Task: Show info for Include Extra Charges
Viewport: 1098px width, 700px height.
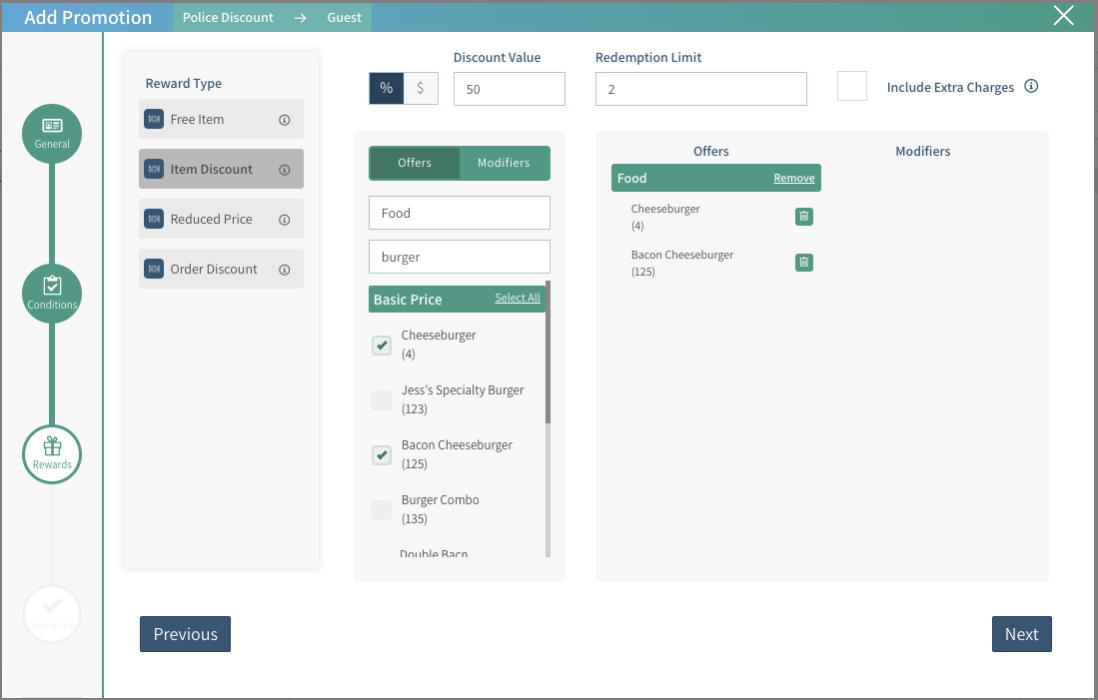Action: point(1031,87)
